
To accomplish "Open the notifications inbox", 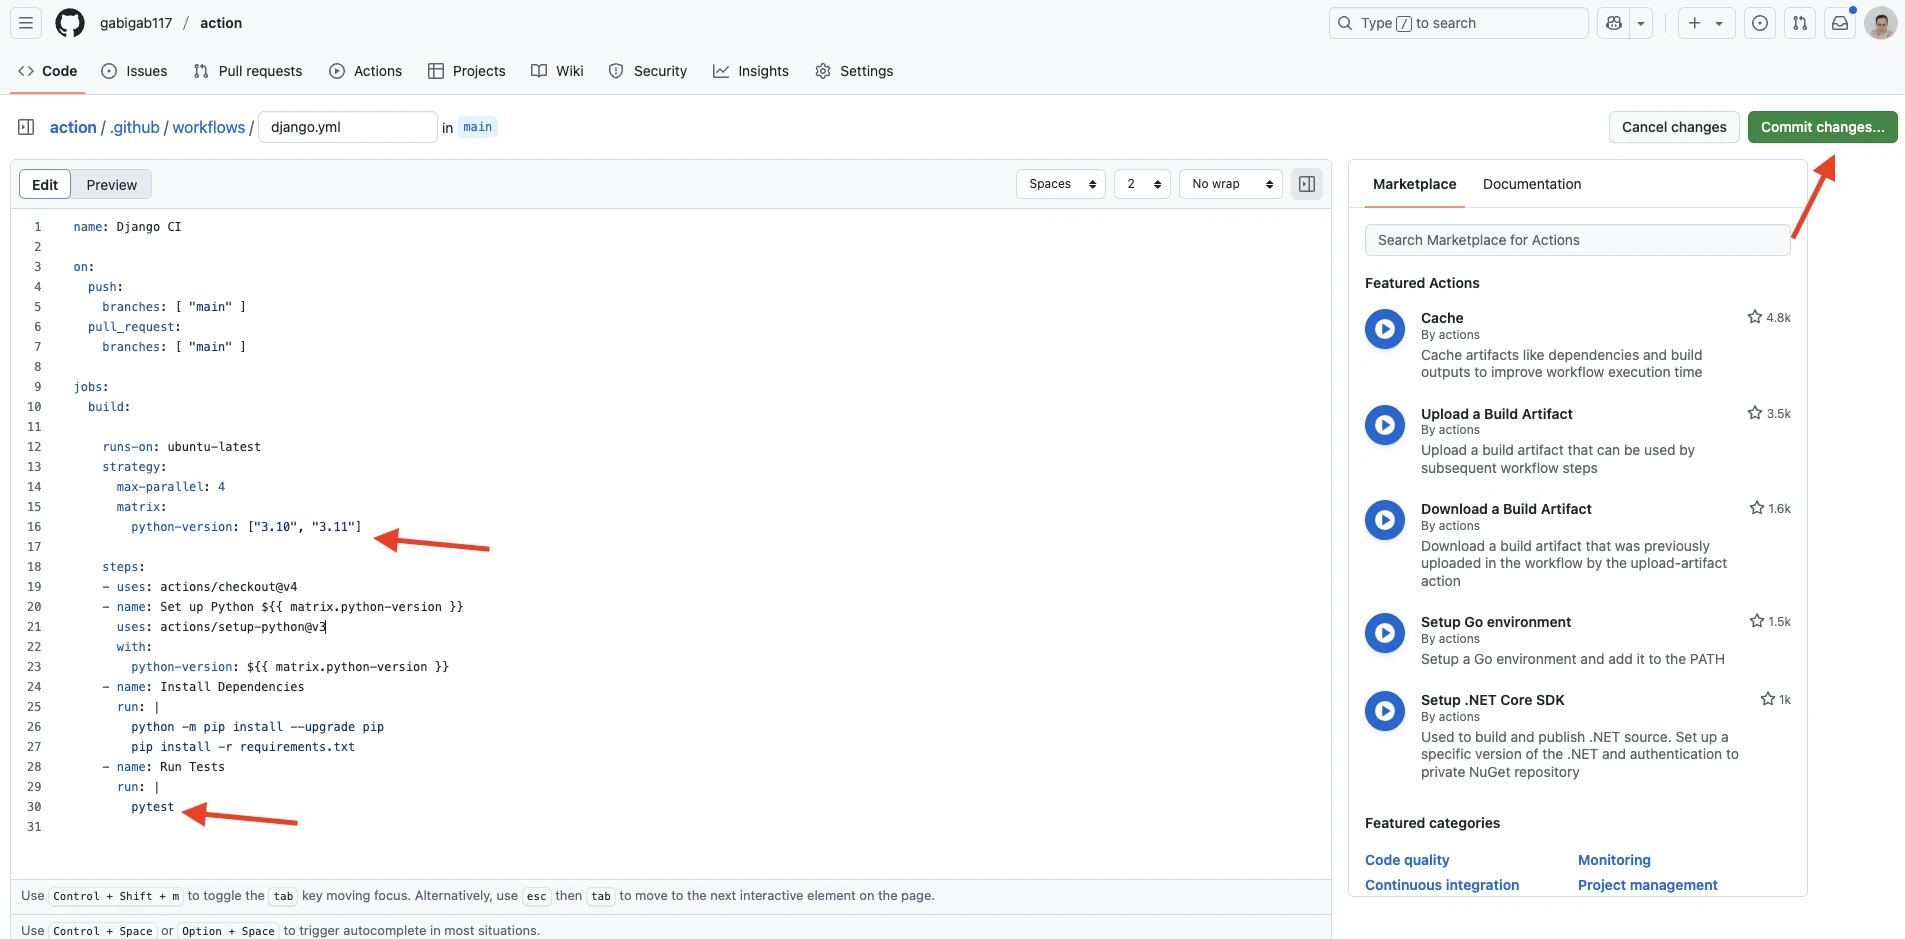I will (x=1840, y=22).
